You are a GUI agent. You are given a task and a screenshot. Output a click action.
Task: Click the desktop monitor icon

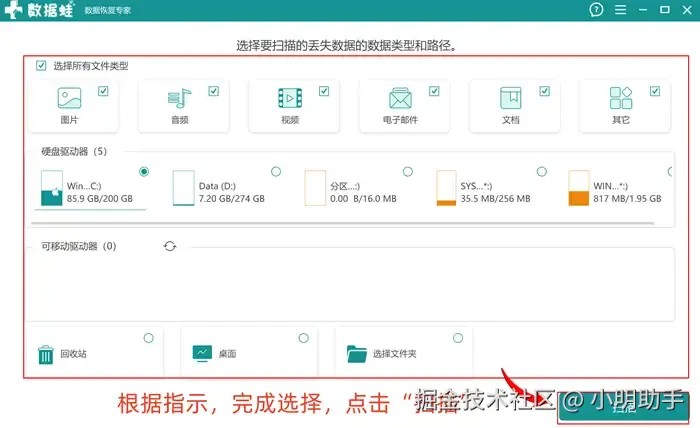tap(202, 353)
